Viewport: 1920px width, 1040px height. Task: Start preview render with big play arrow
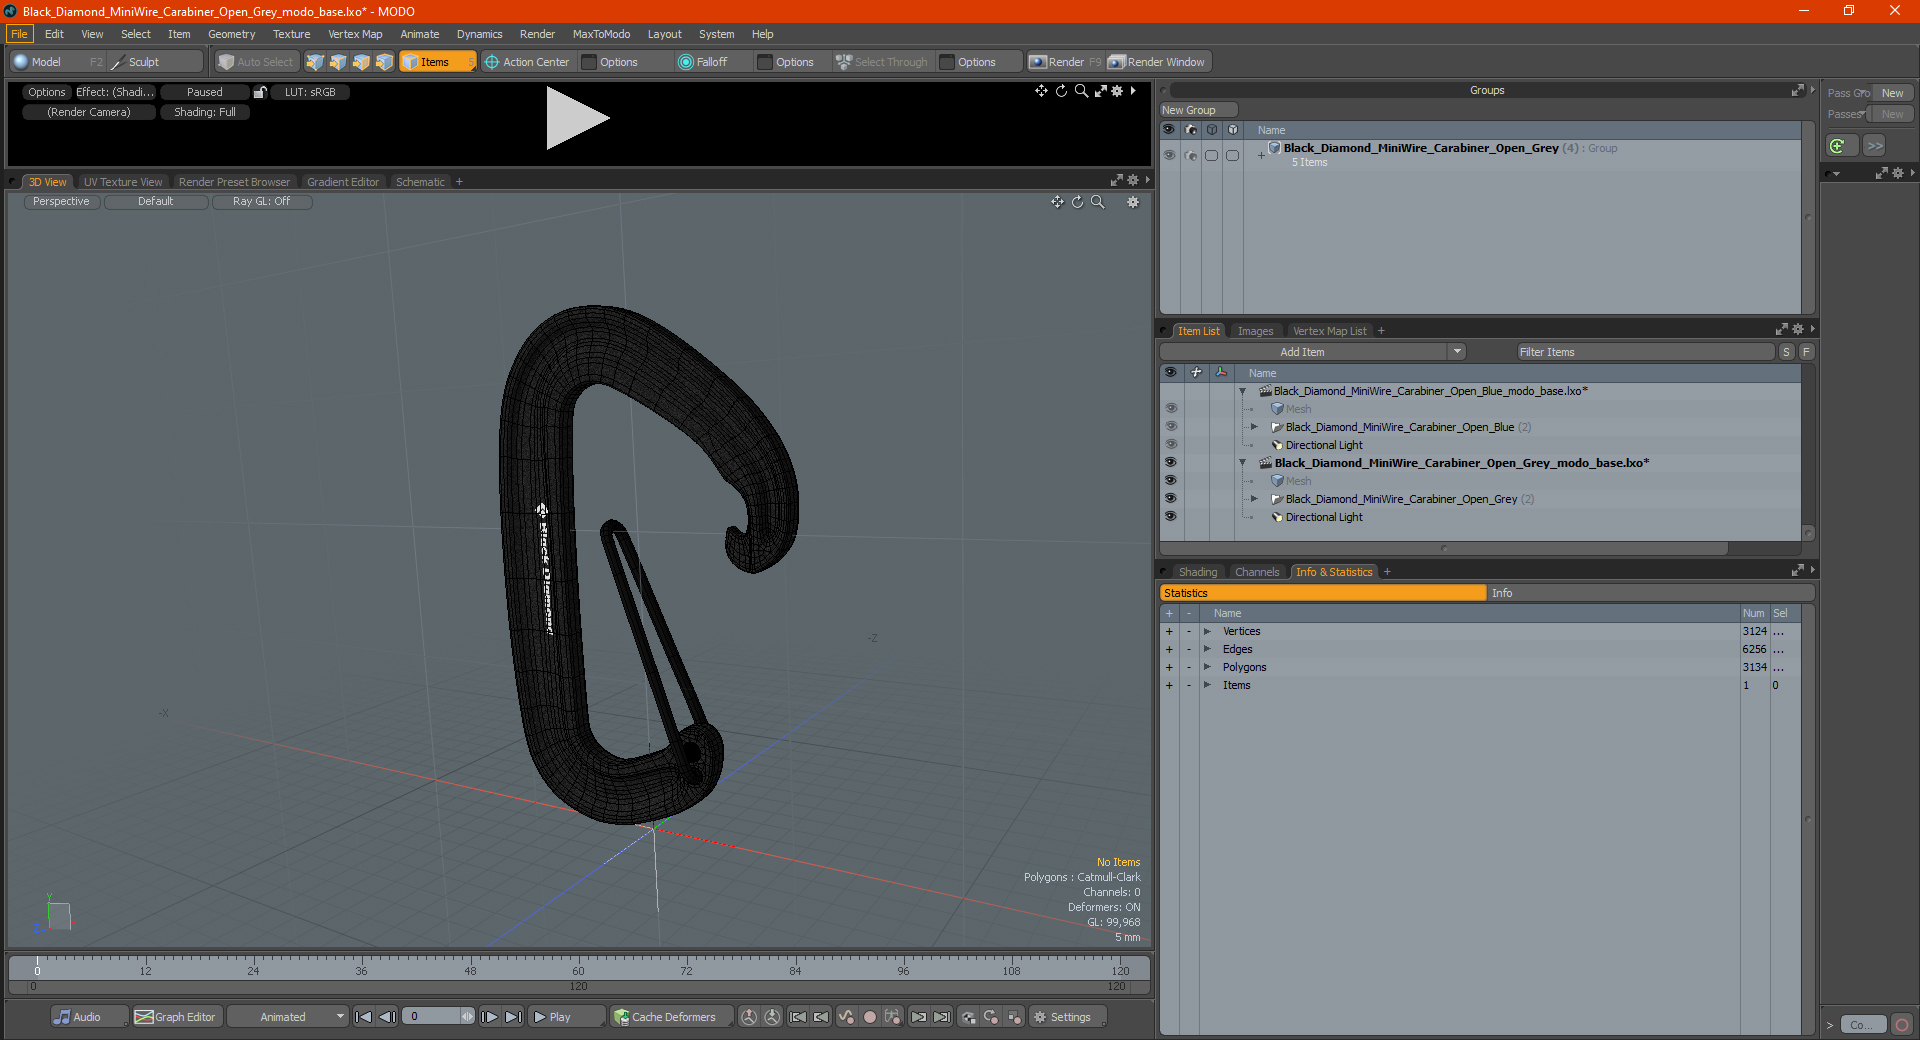tap(576, 118)
